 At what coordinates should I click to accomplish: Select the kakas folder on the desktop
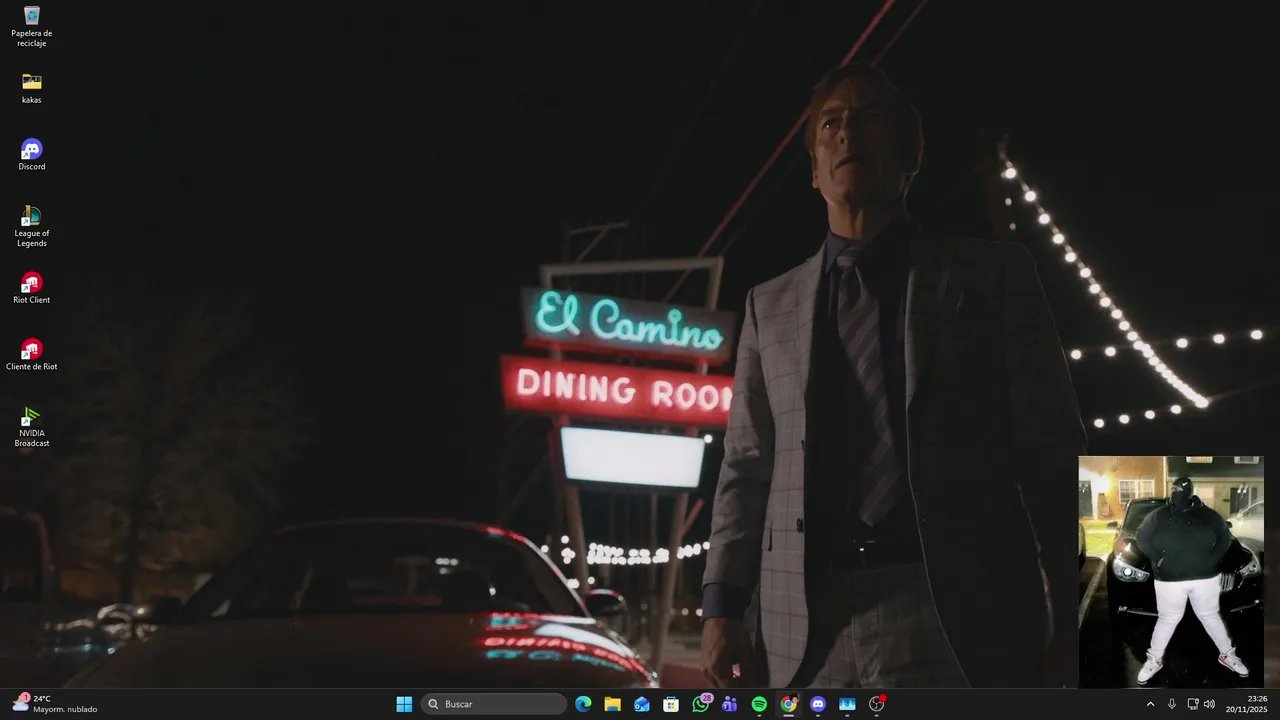tap(32, 88)
